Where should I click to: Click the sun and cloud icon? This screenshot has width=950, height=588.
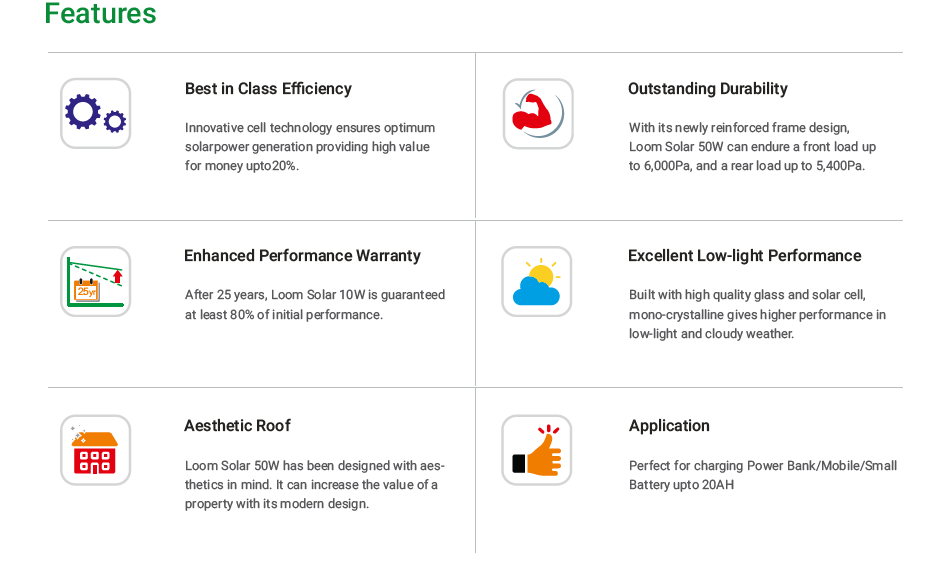point(537,282)
